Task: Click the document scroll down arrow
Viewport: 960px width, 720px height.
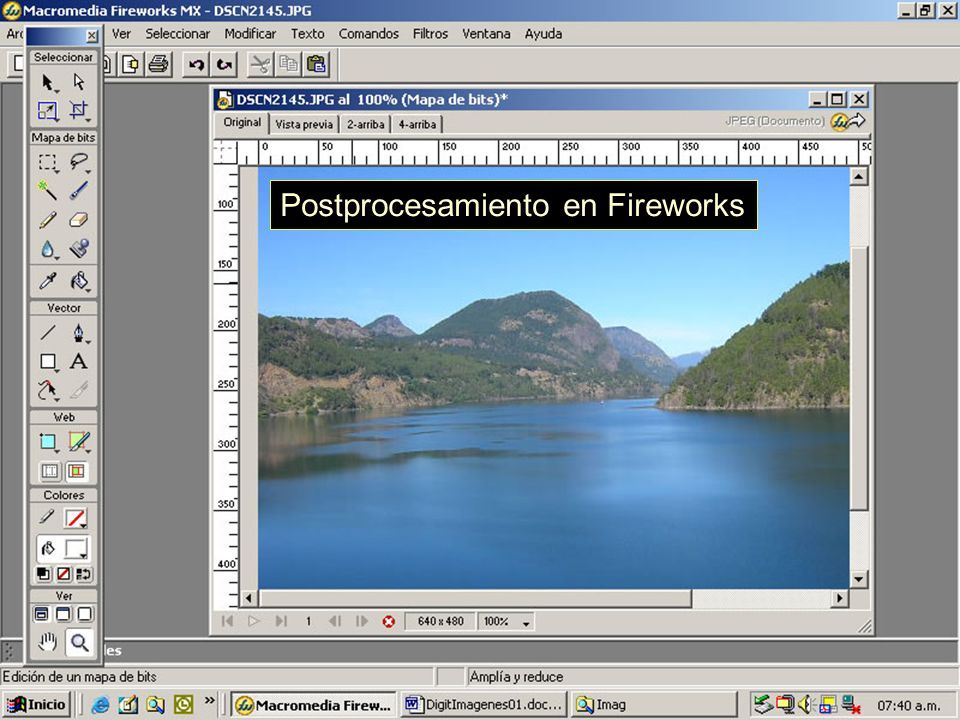Action: (858, 579)
